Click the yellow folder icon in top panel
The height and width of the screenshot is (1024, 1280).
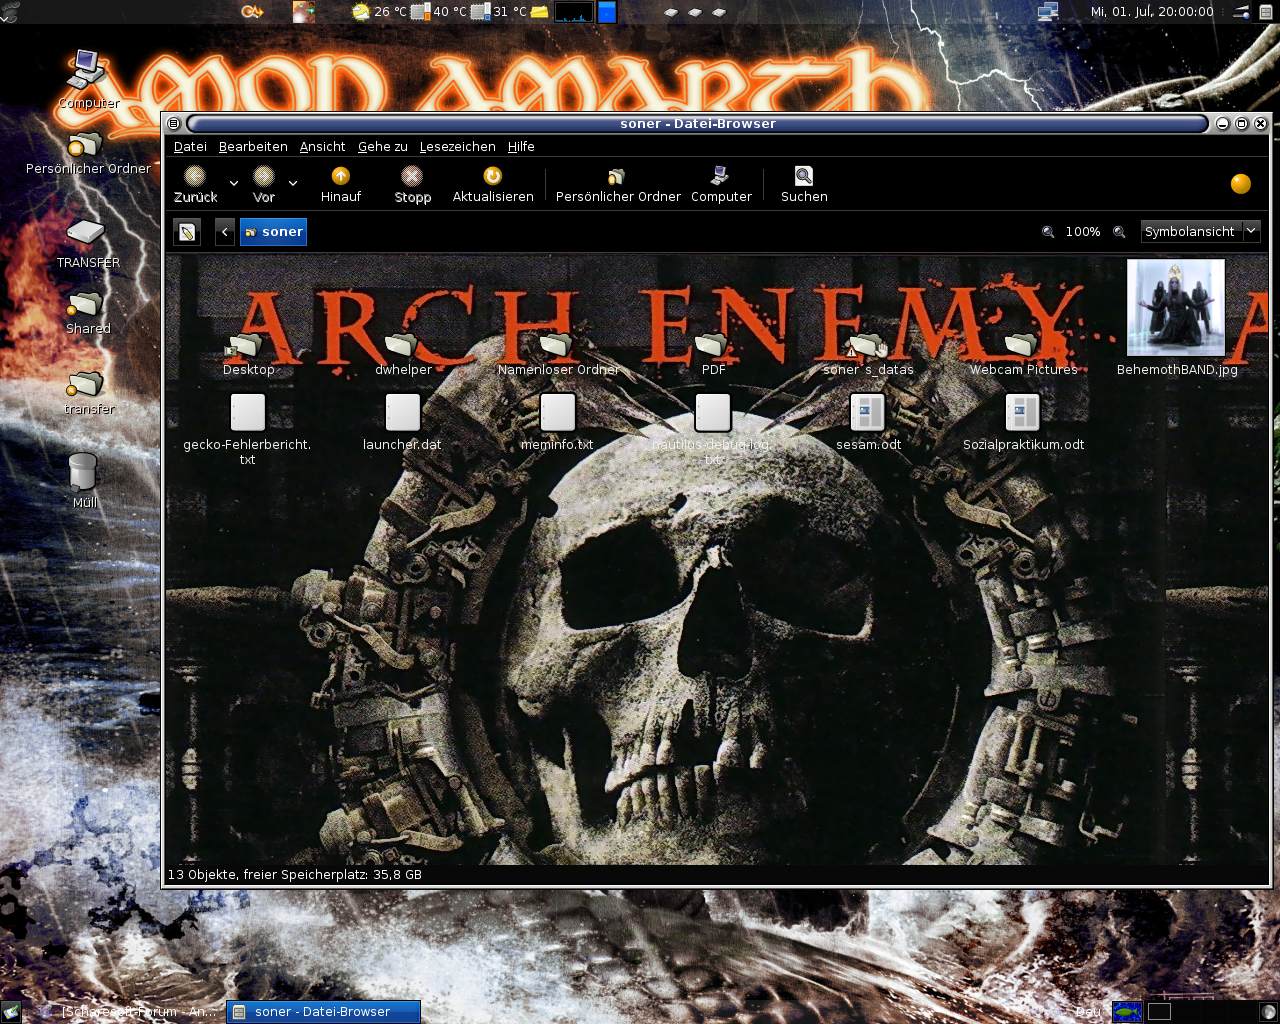pos(539,12)
